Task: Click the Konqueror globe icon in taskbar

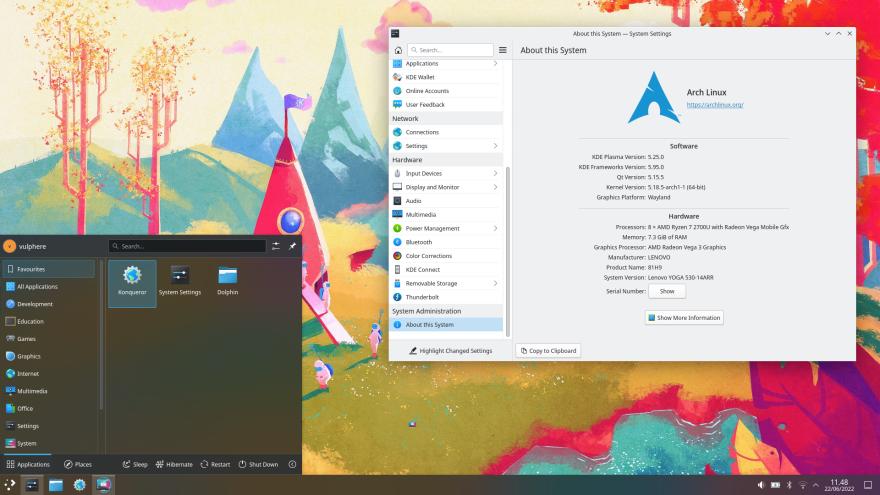Action: [79, 485]
